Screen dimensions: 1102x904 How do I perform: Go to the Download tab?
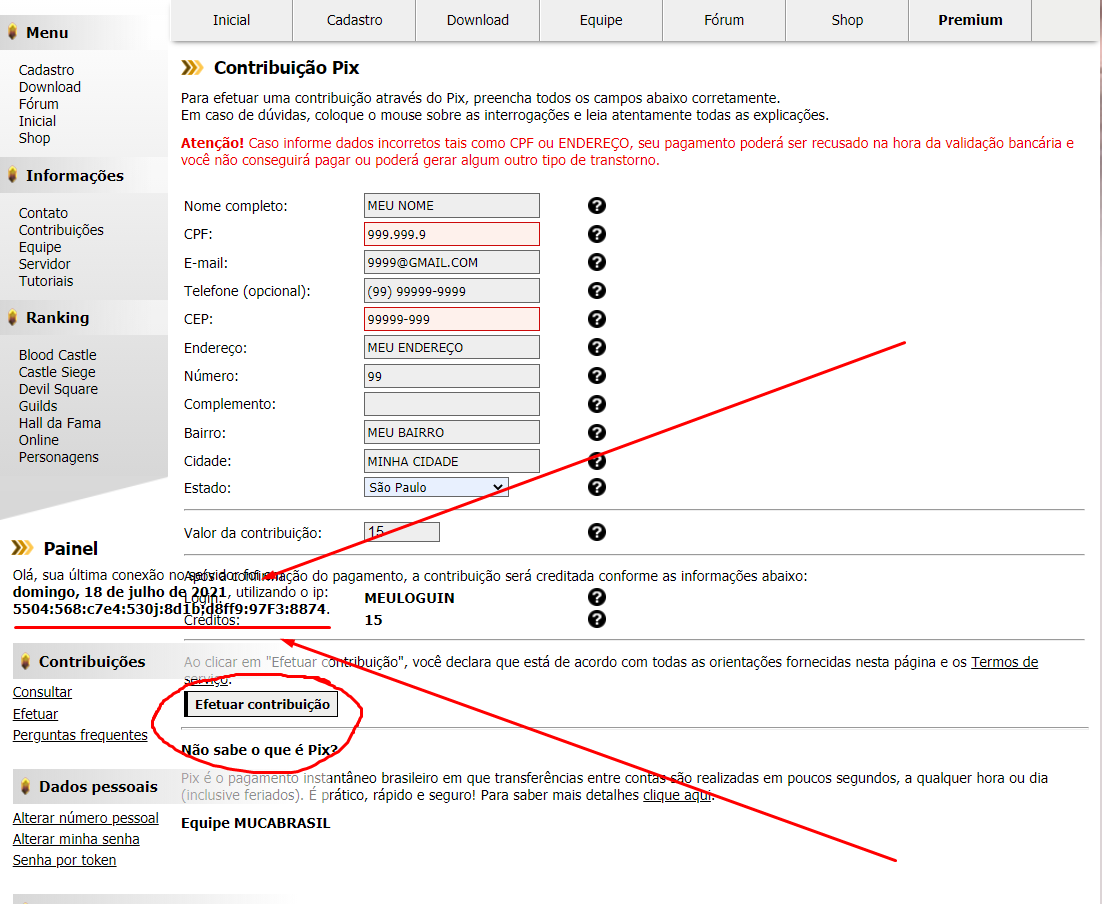[x=477, y=20]
